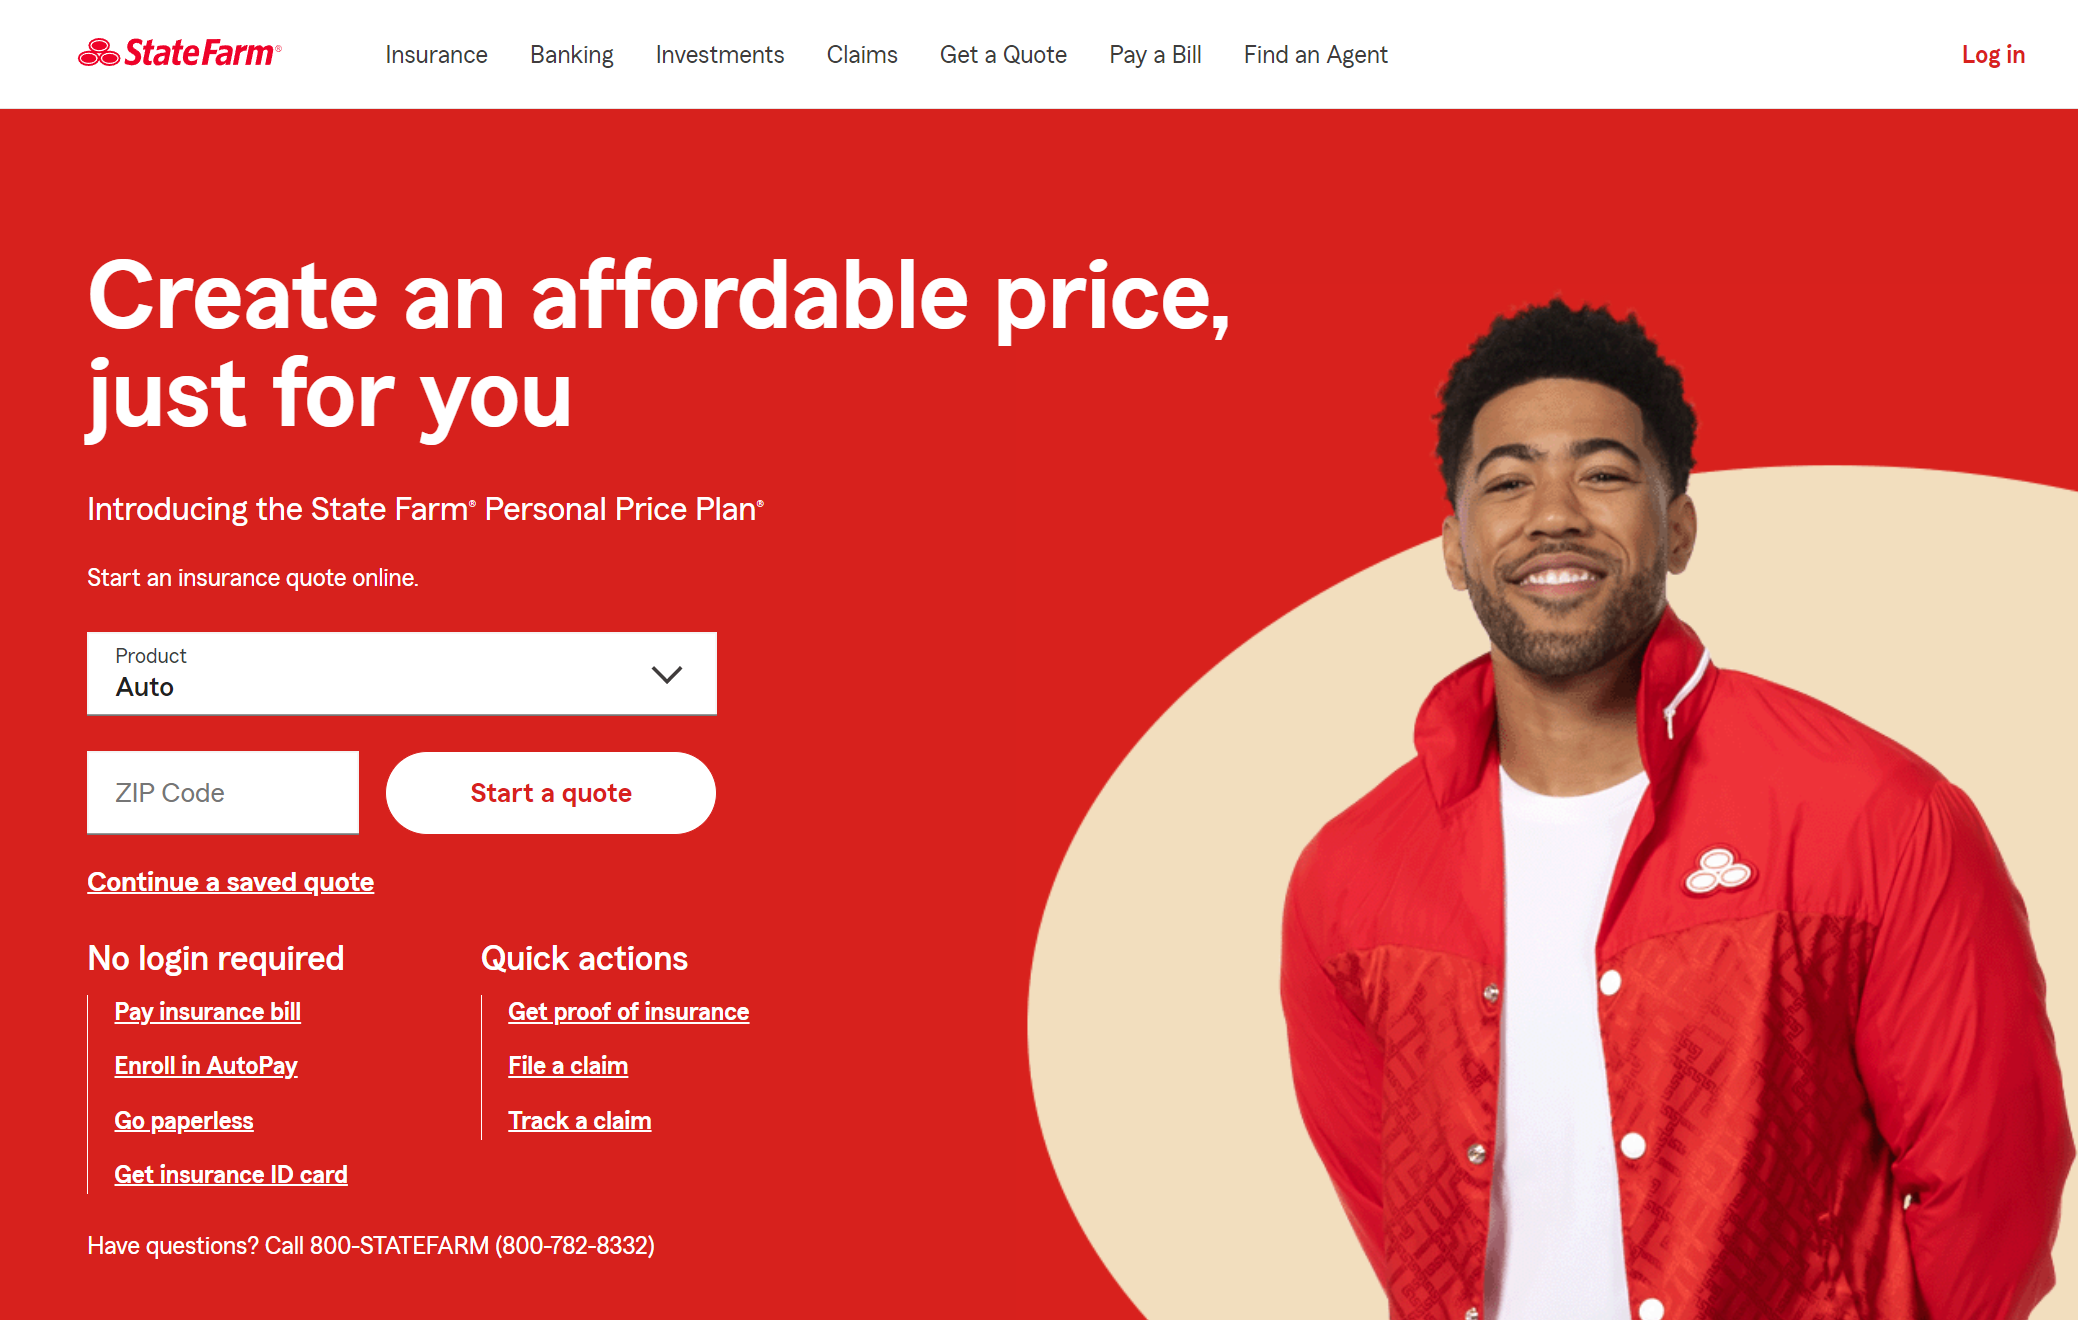The width and height of the screenshot is (2078, 1320).
Task: Toggle Go paperless option
Action: 183,1120
